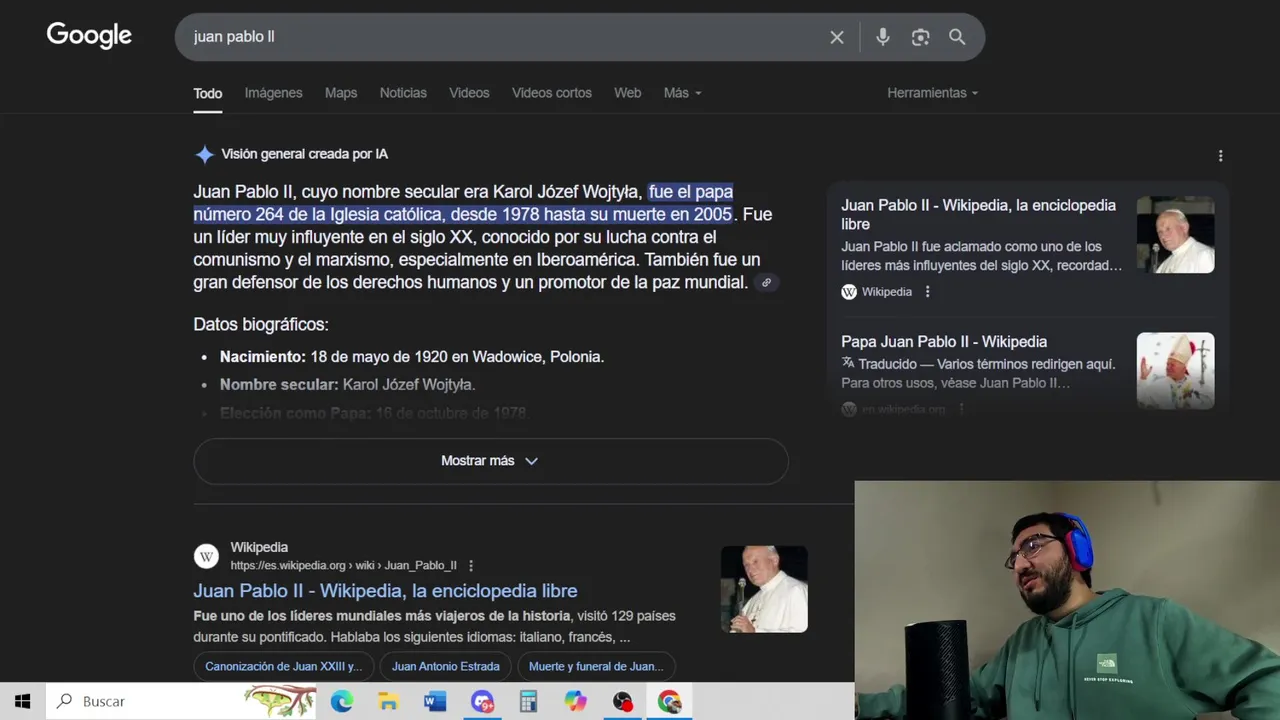Open 'Canonización de Juan XXIII y...' sitelink
Viewport: 1280px width, 720px height.
pos(283,666)
